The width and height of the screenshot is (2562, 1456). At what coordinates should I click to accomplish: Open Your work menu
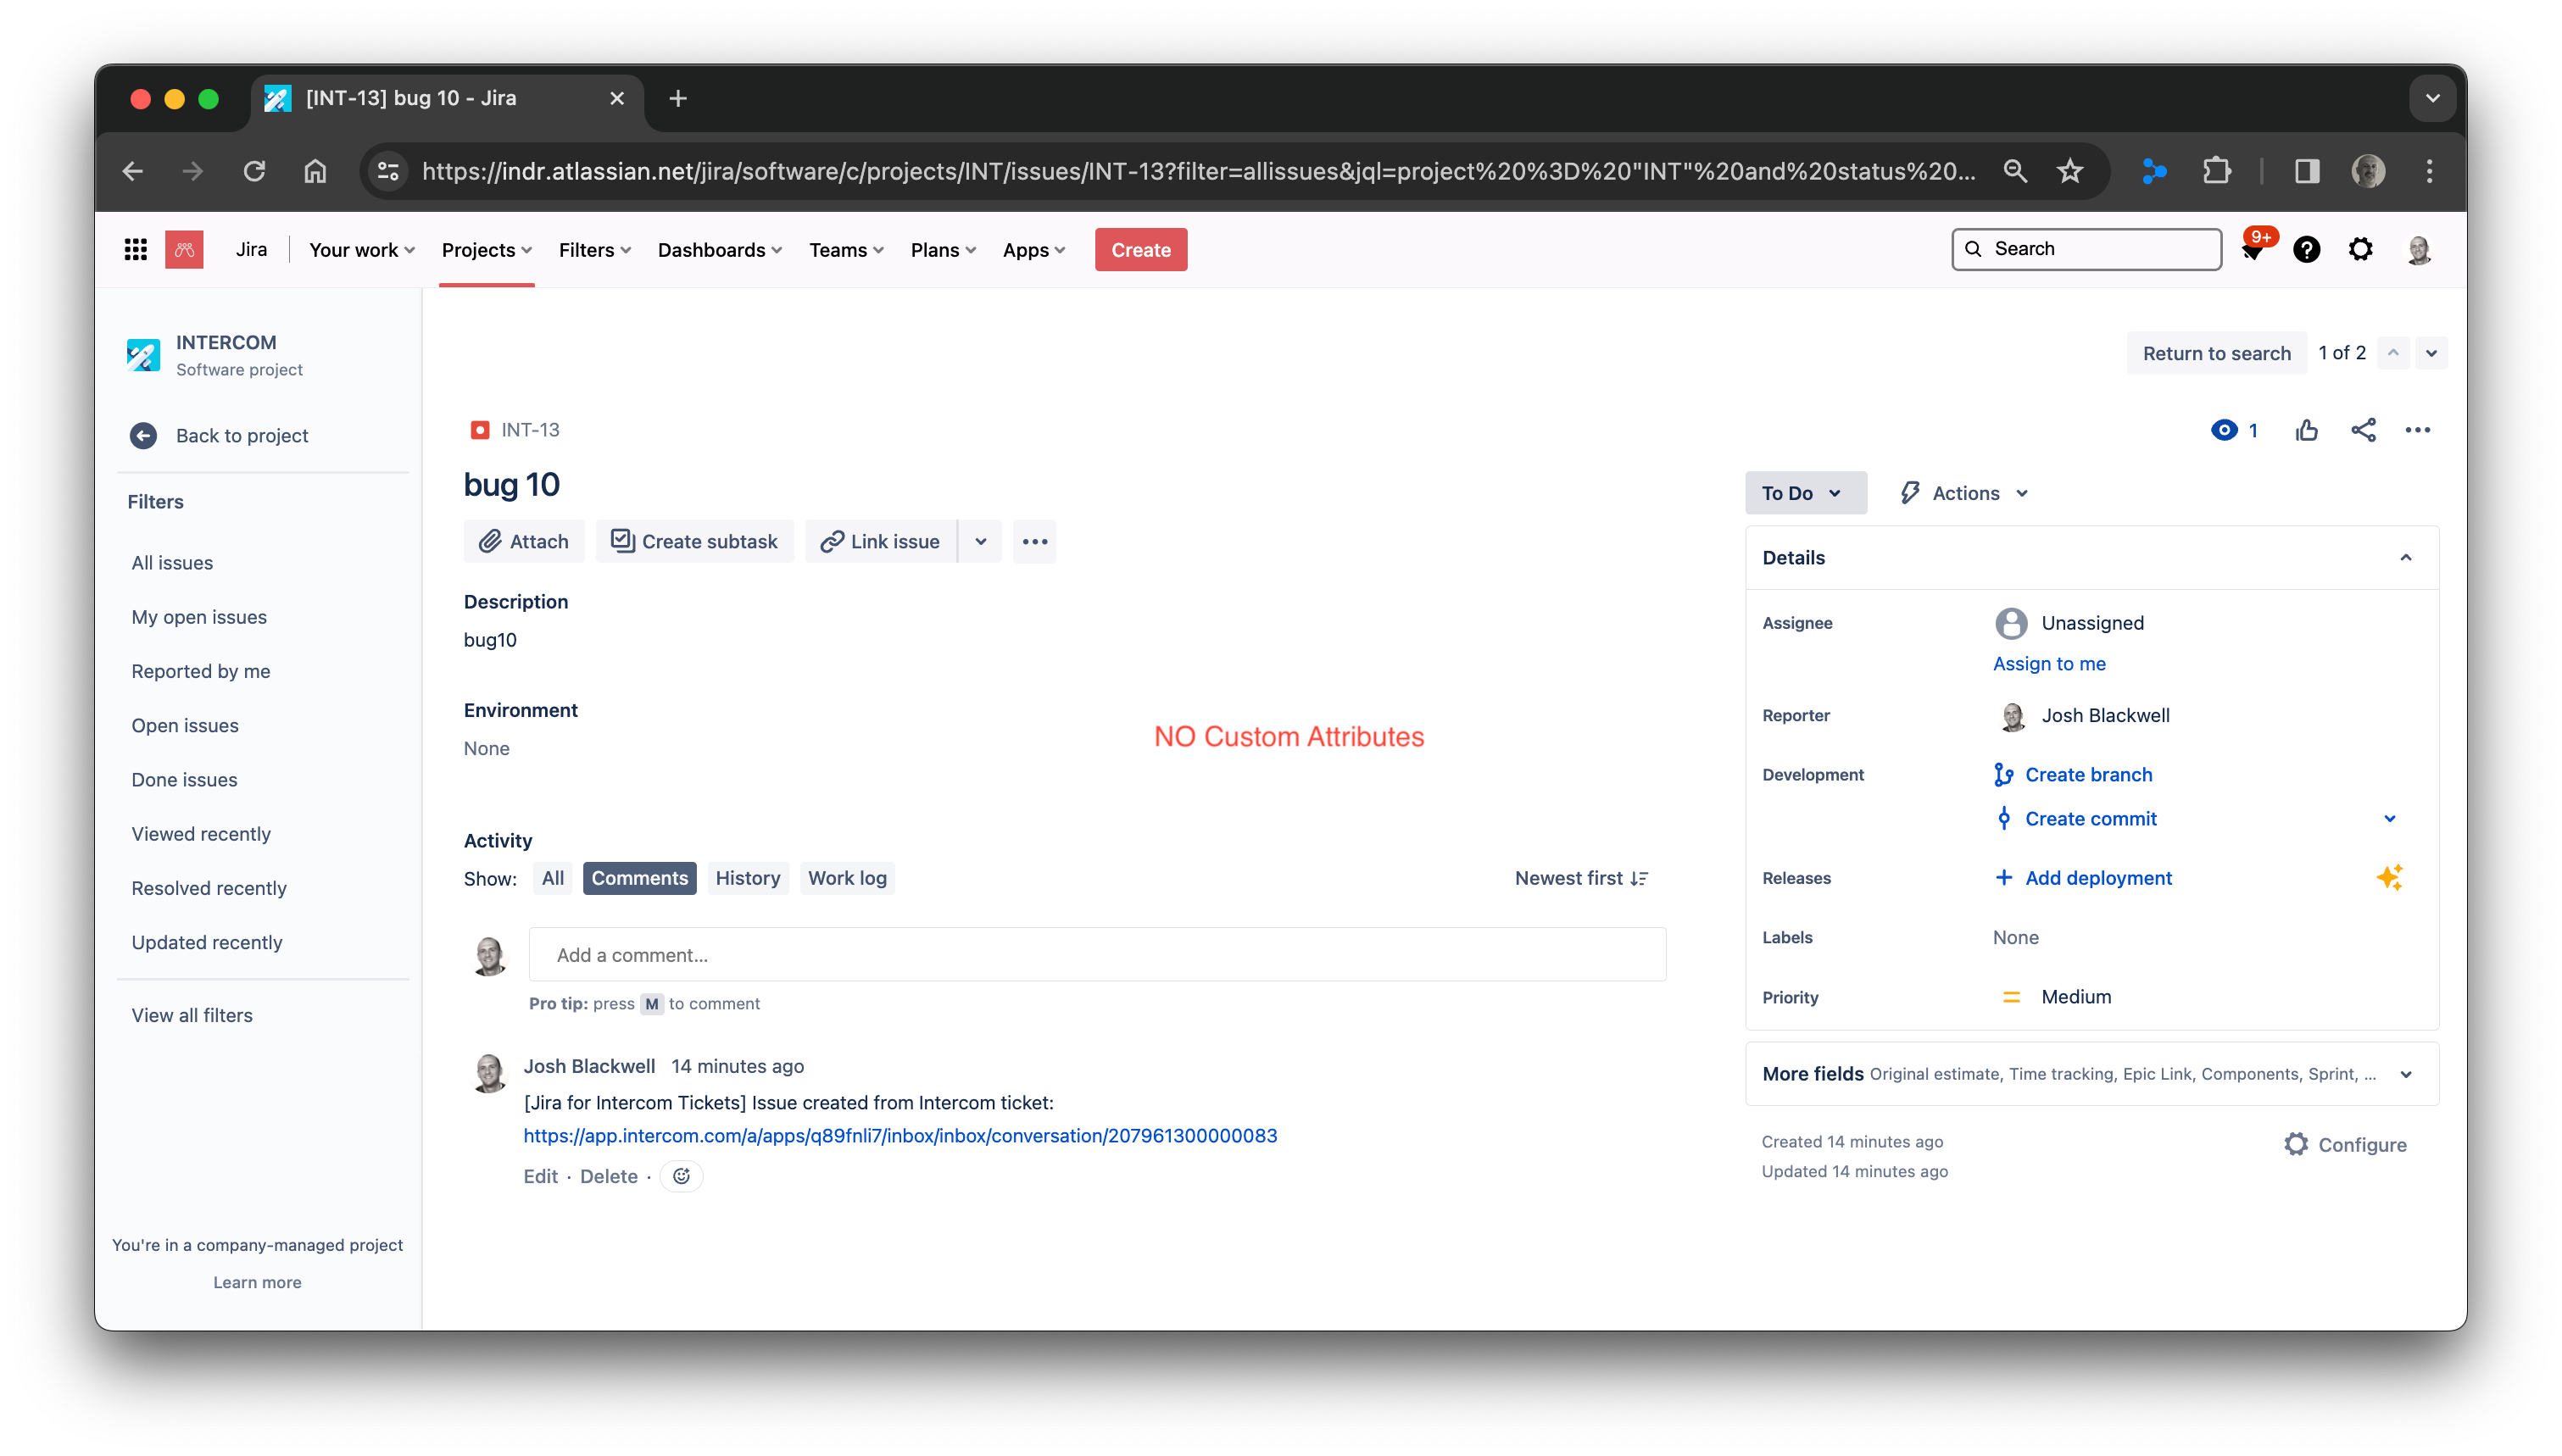(x=361, y=250)
